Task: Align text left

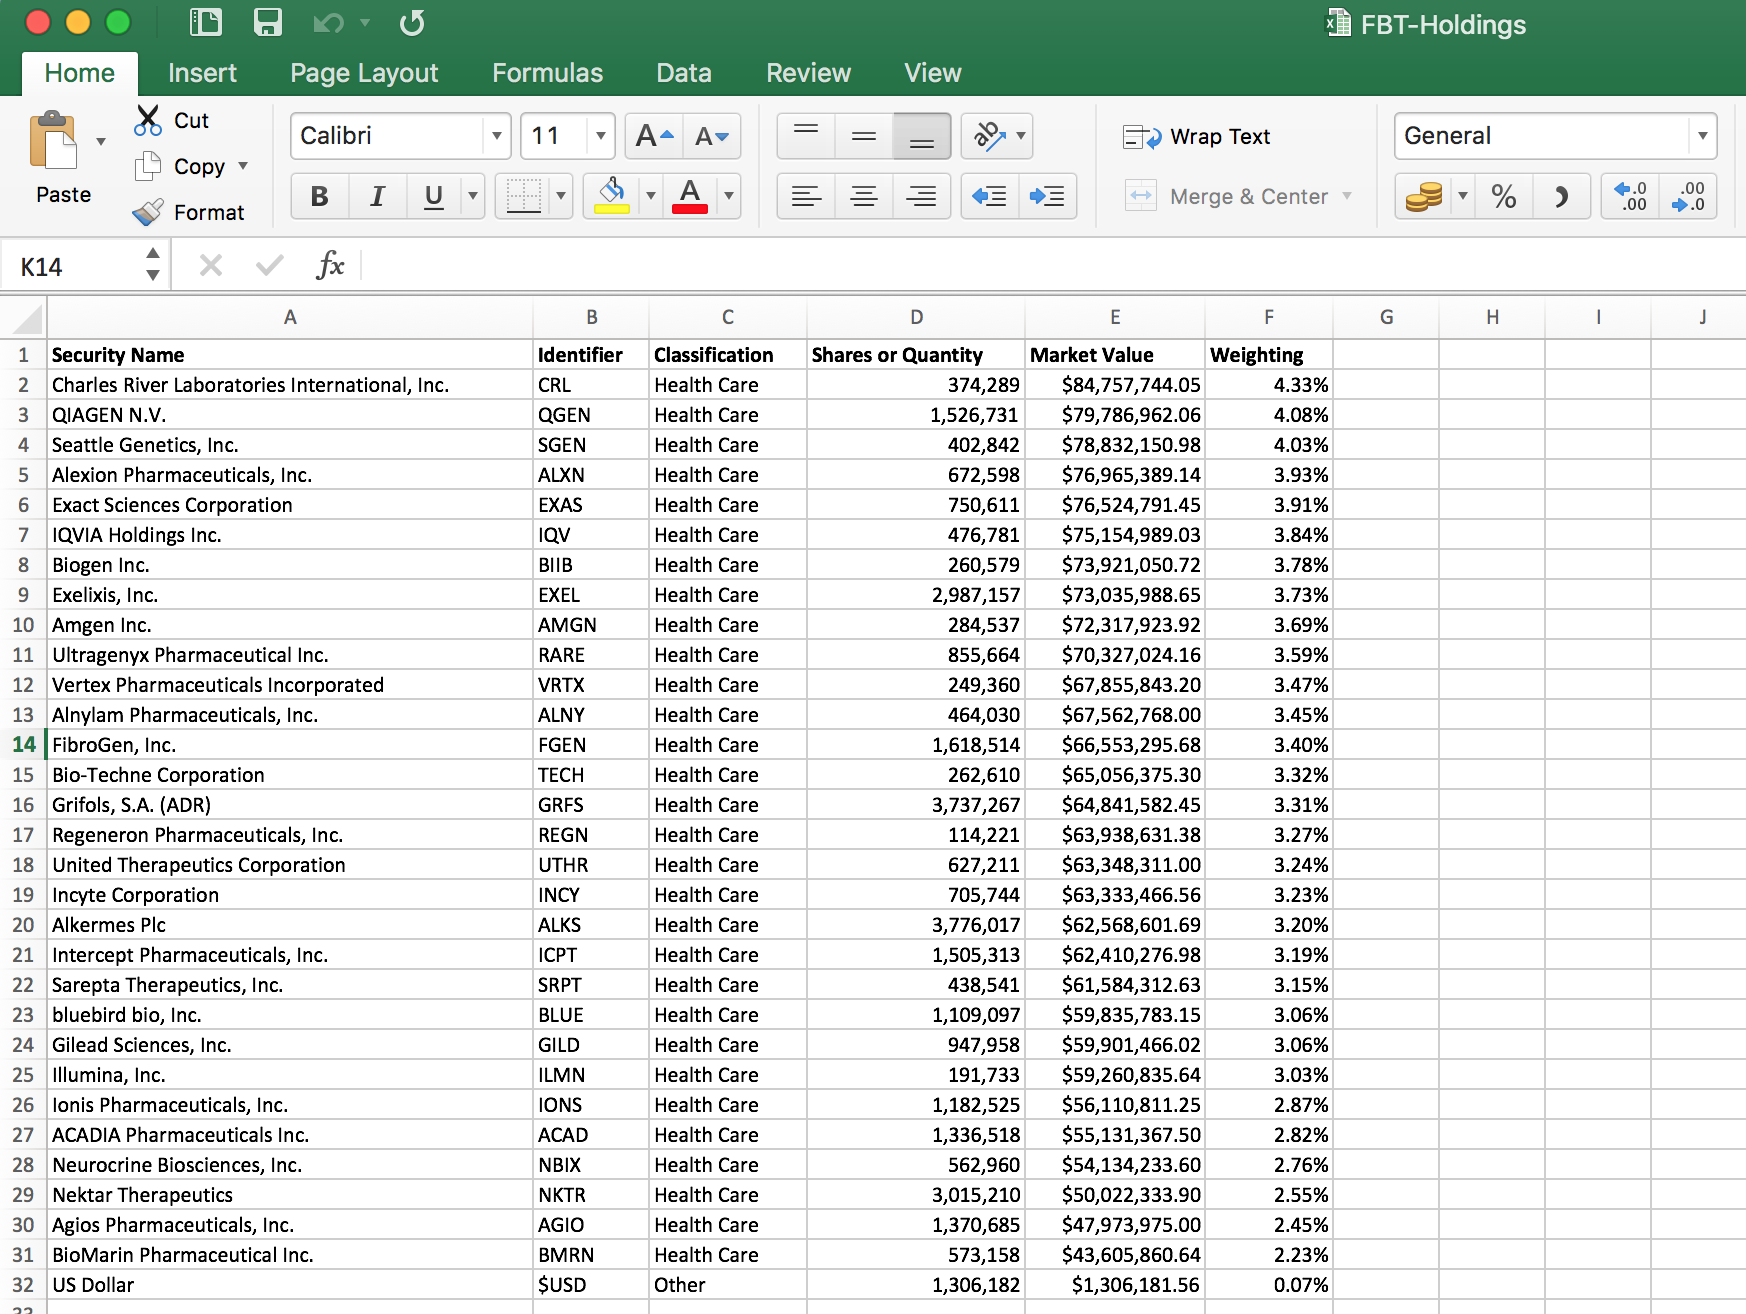Action: point(806,195)
